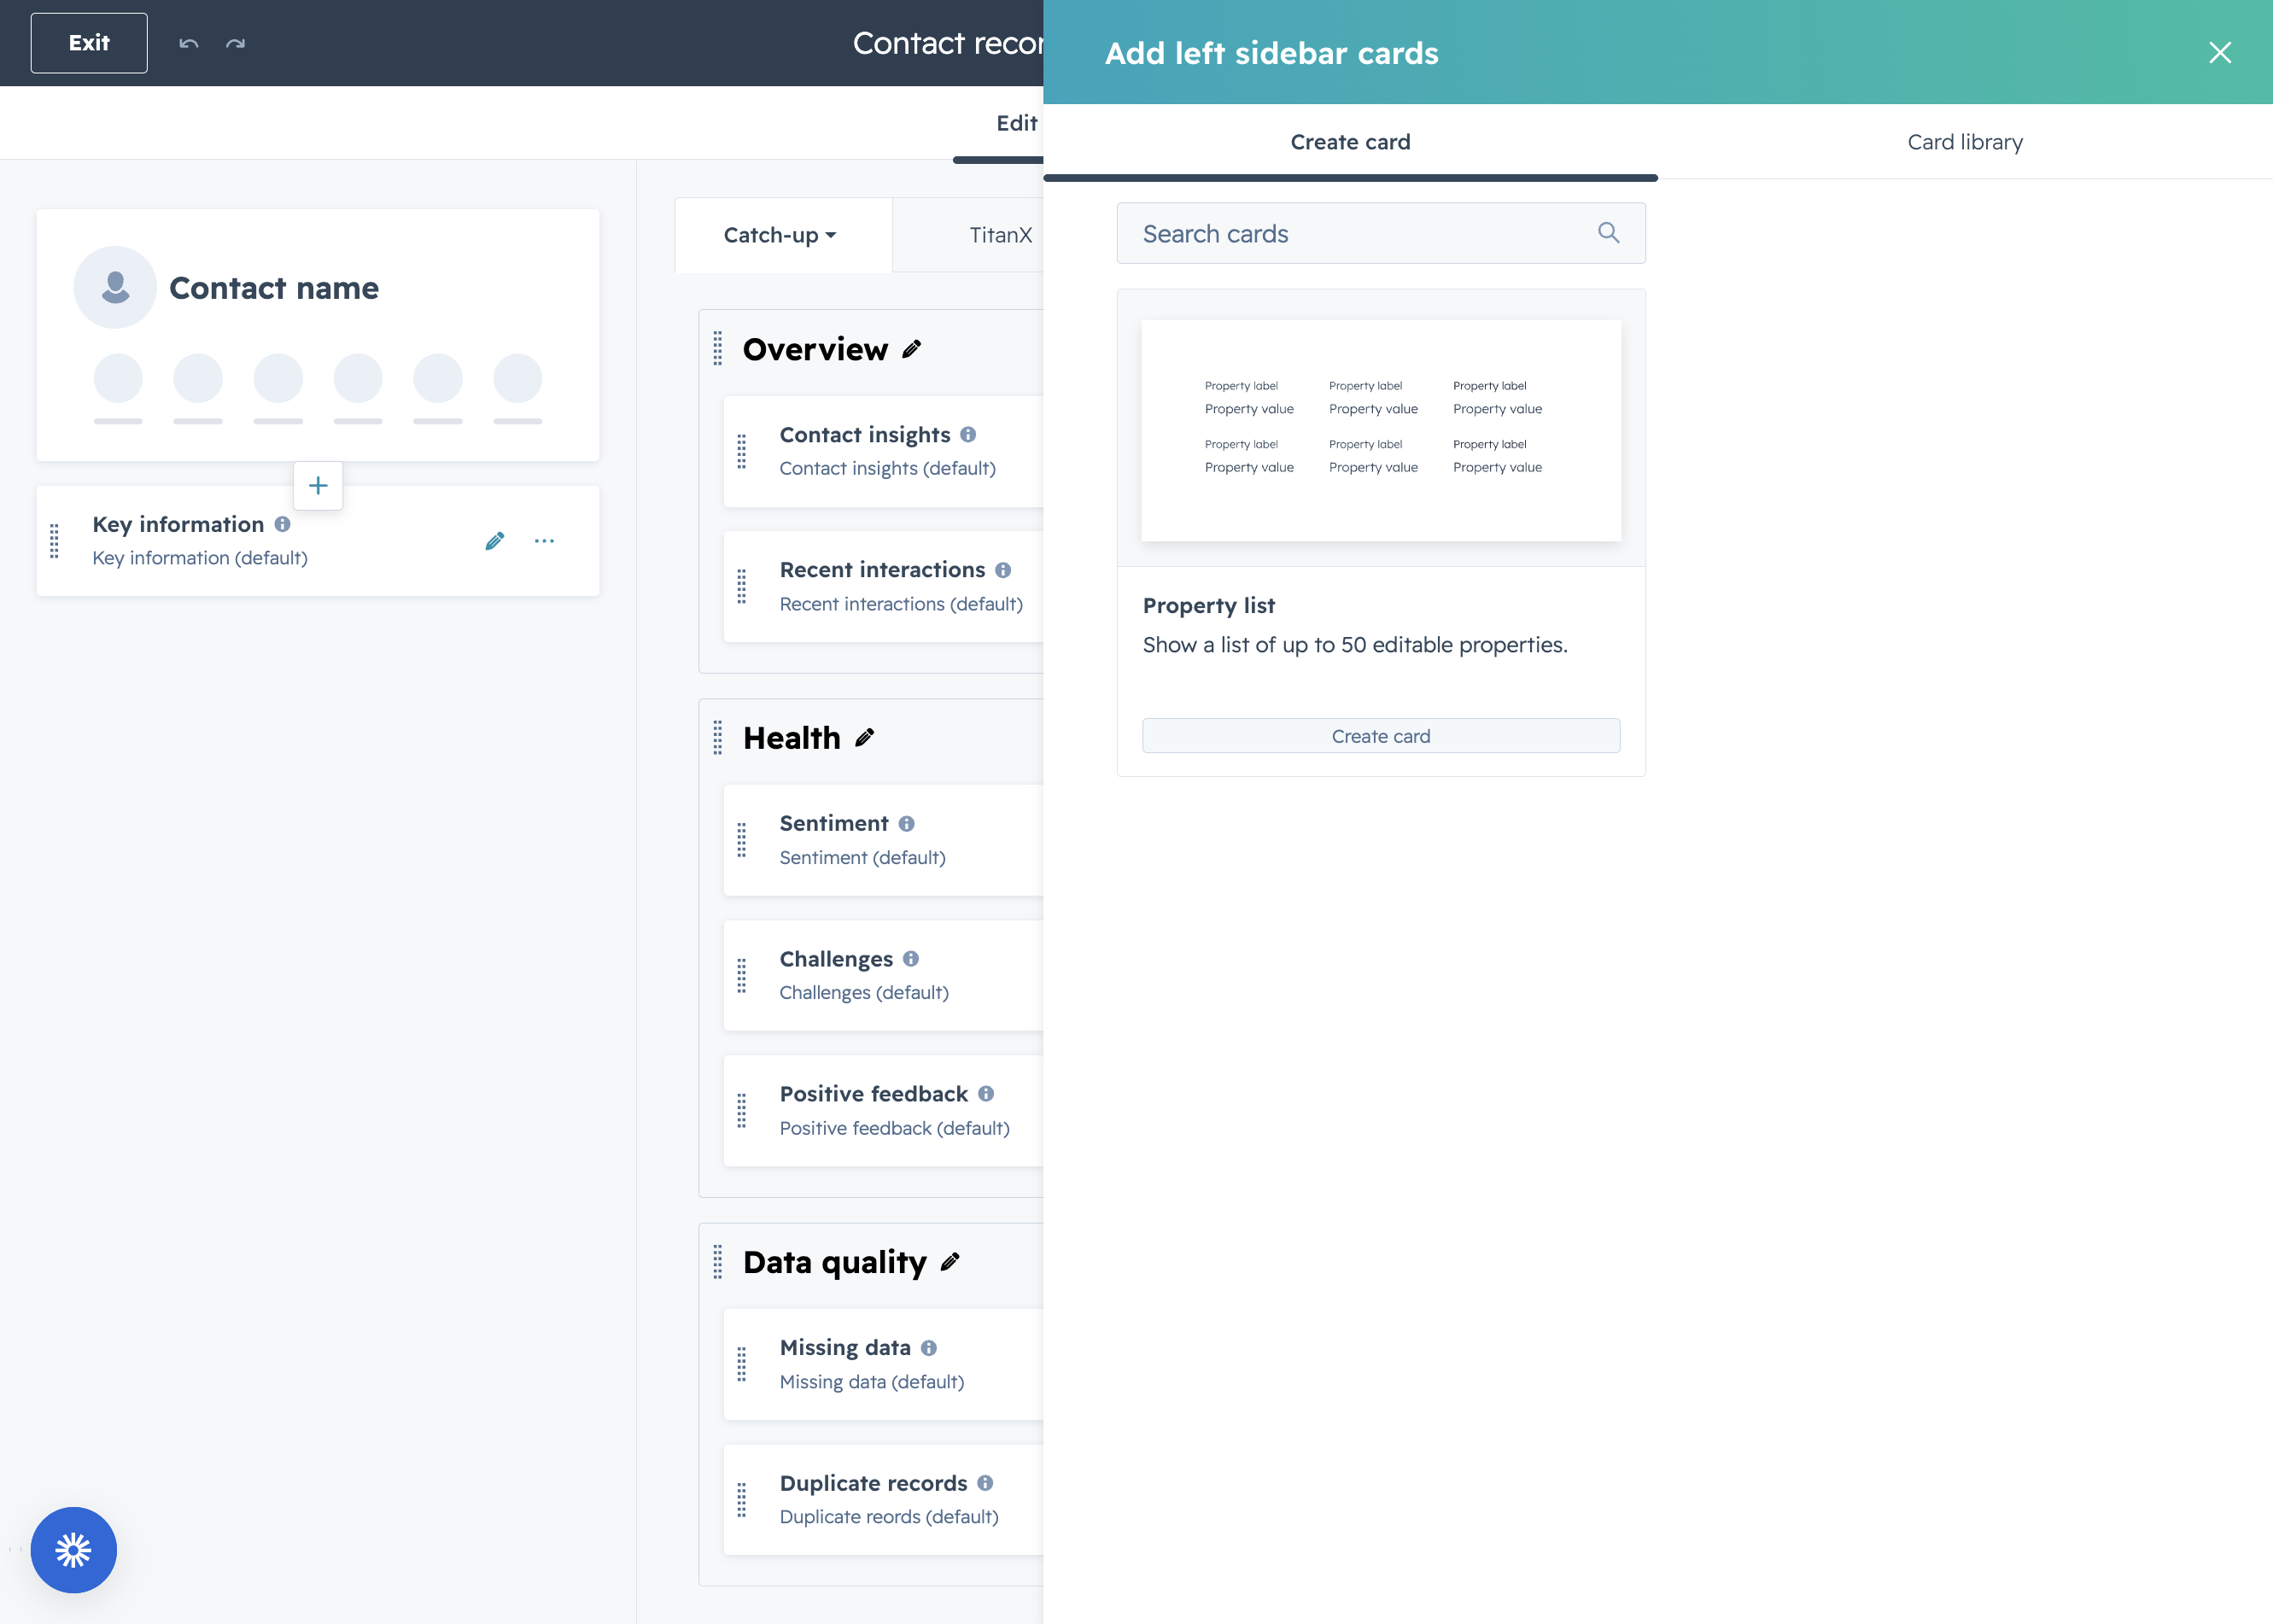
Task: Click Sentiment info icon
Action: coord(906,823)
